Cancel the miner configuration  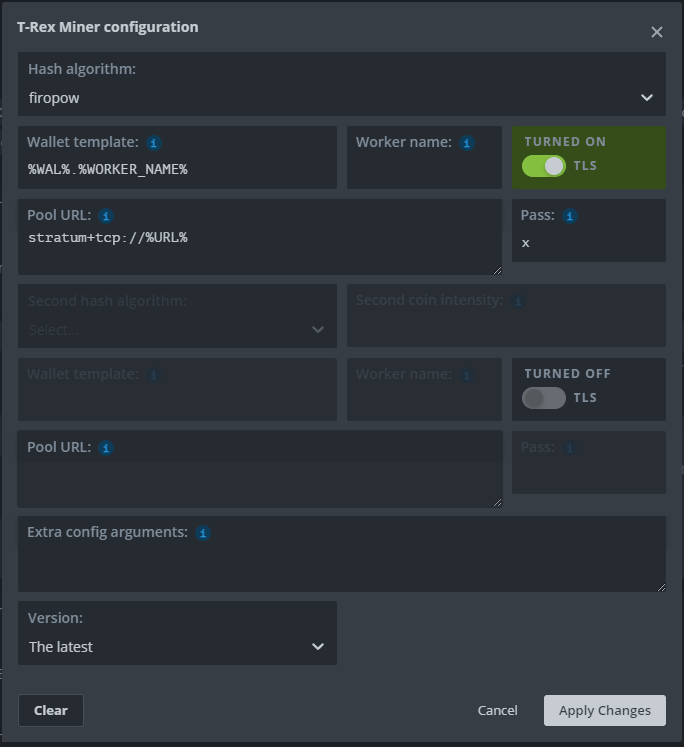point(497,710)
